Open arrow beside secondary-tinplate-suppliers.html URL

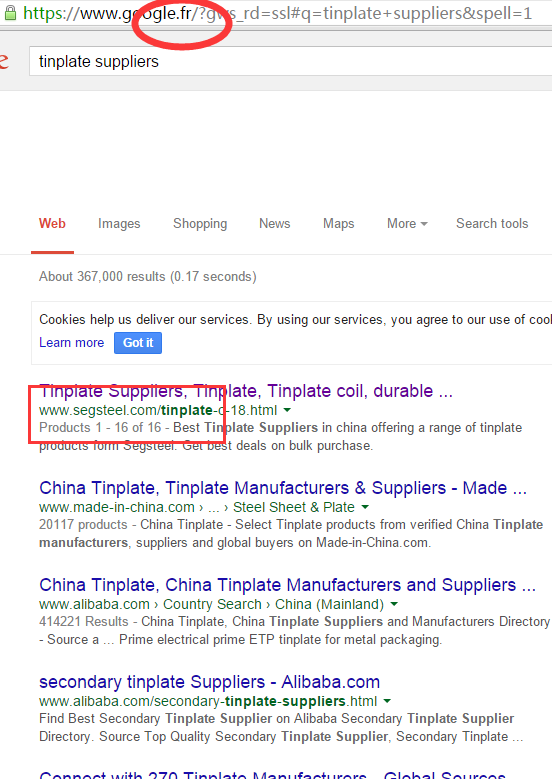(x=387, y=701)
